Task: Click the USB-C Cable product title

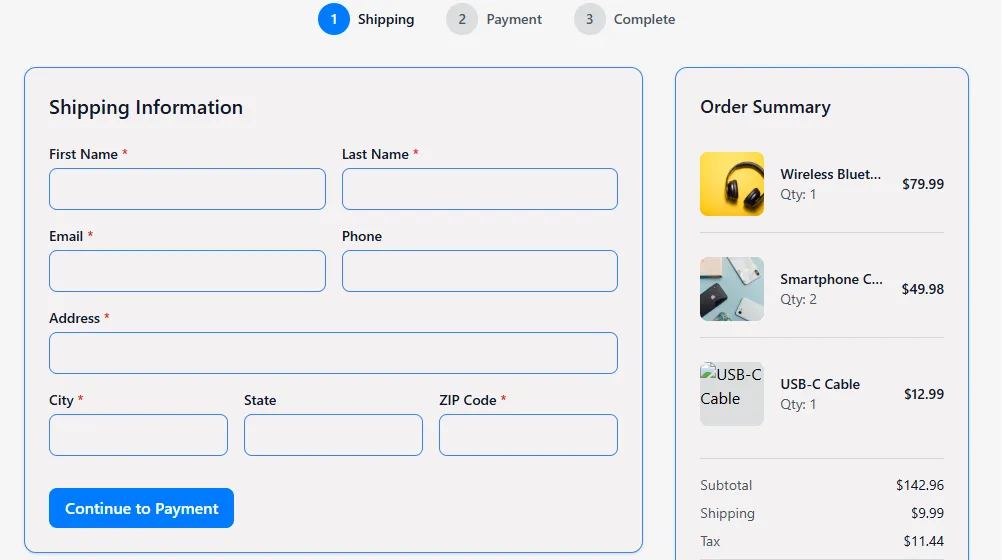Action: [820, 384]
